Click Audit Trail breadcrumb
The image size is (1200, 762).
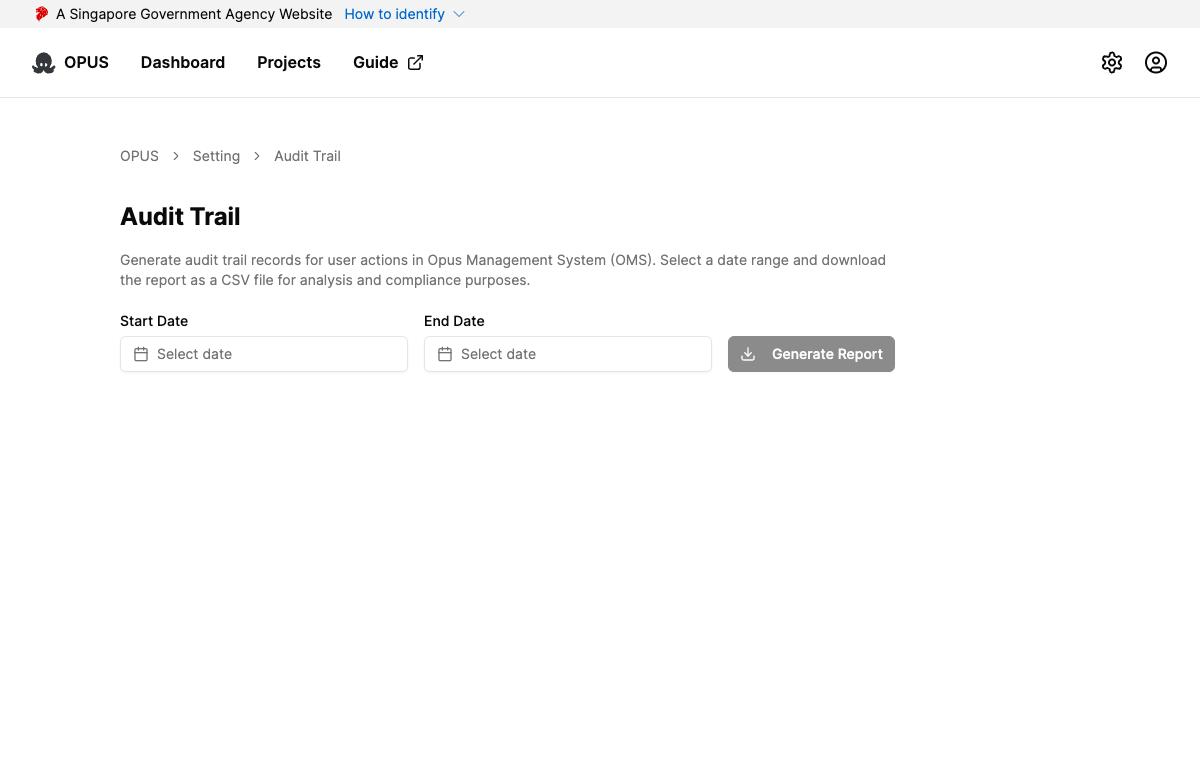[x=307, y=156]
